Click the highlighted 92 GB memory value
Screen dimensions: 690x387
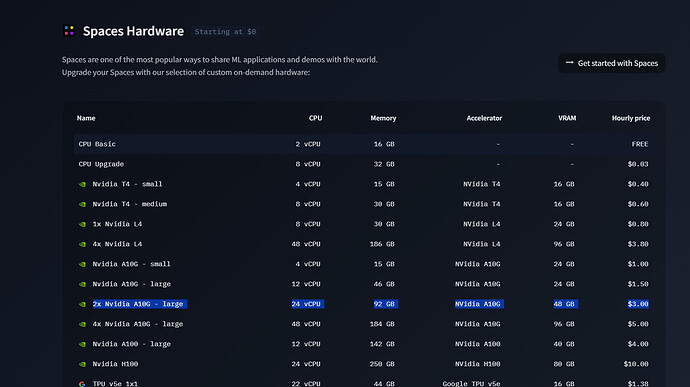(385, 304)
